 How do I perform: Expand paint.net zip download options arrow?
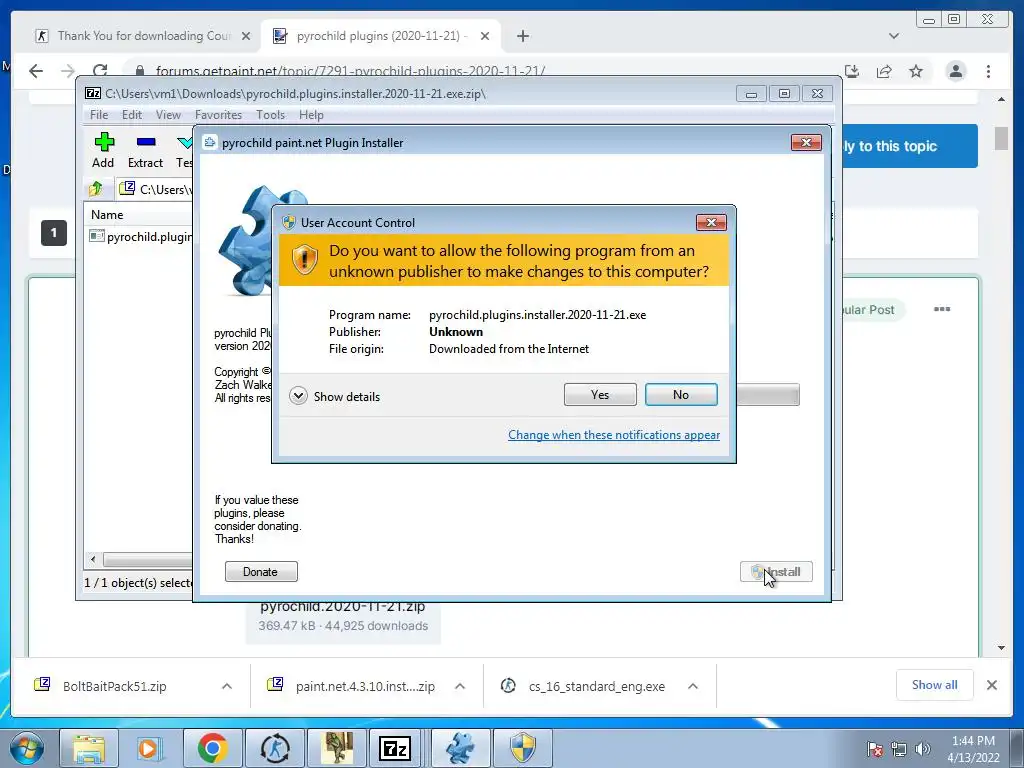tap(460, 686)
